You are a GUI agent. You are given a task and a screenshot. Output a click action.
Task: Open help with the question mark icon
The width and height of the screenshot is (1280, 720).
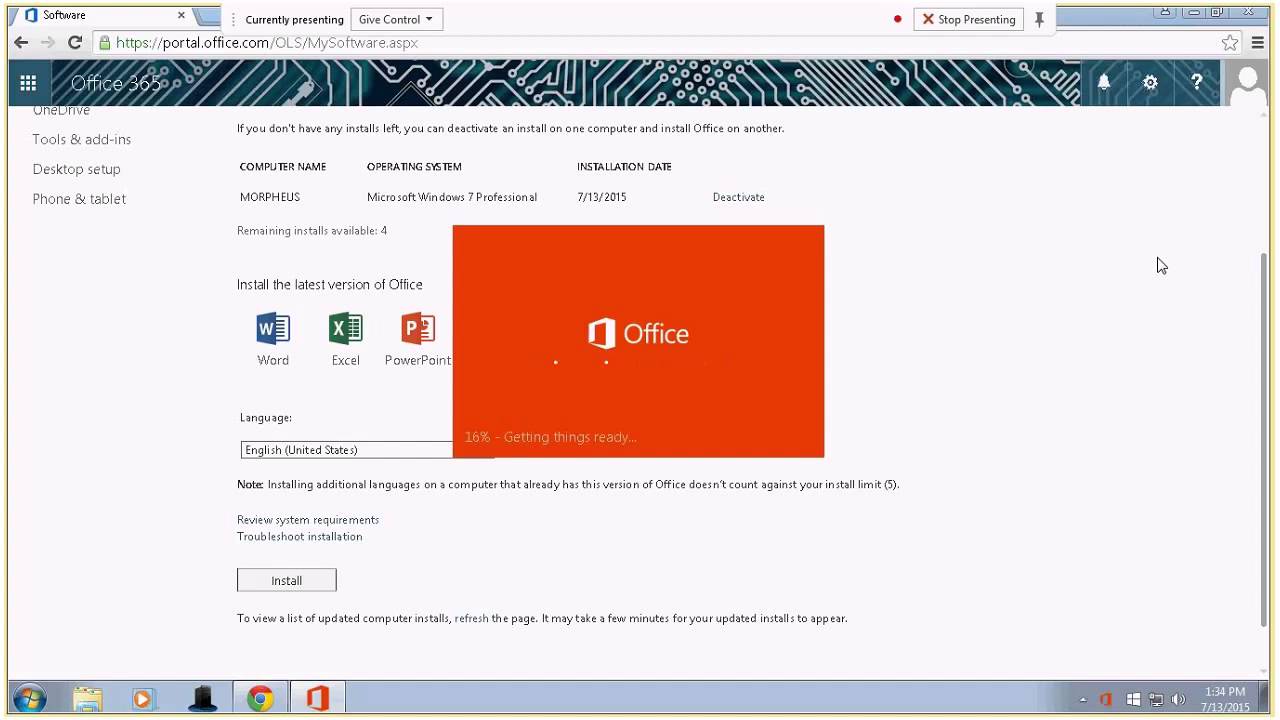(x=1197, y=83)
